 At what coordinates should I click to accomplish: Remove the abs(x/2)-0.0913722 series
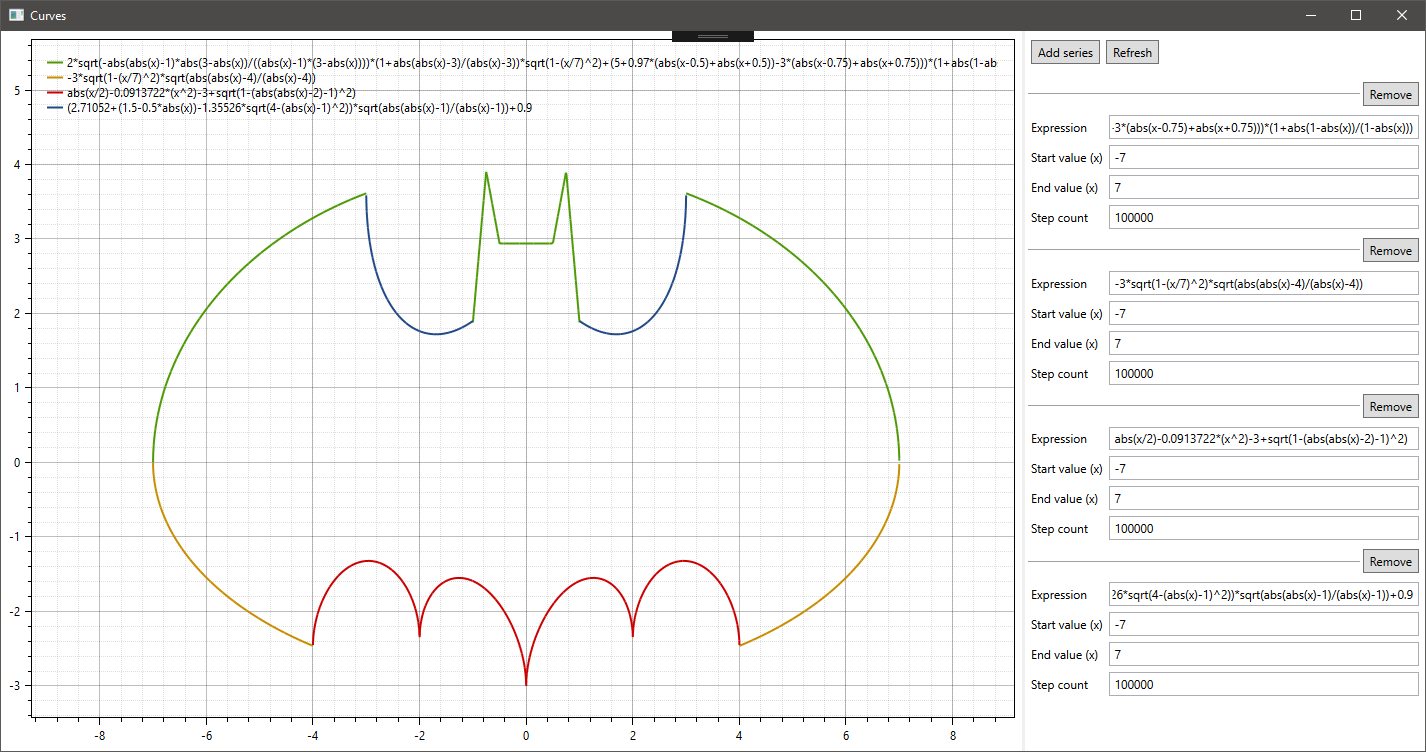pos(1390,406)
